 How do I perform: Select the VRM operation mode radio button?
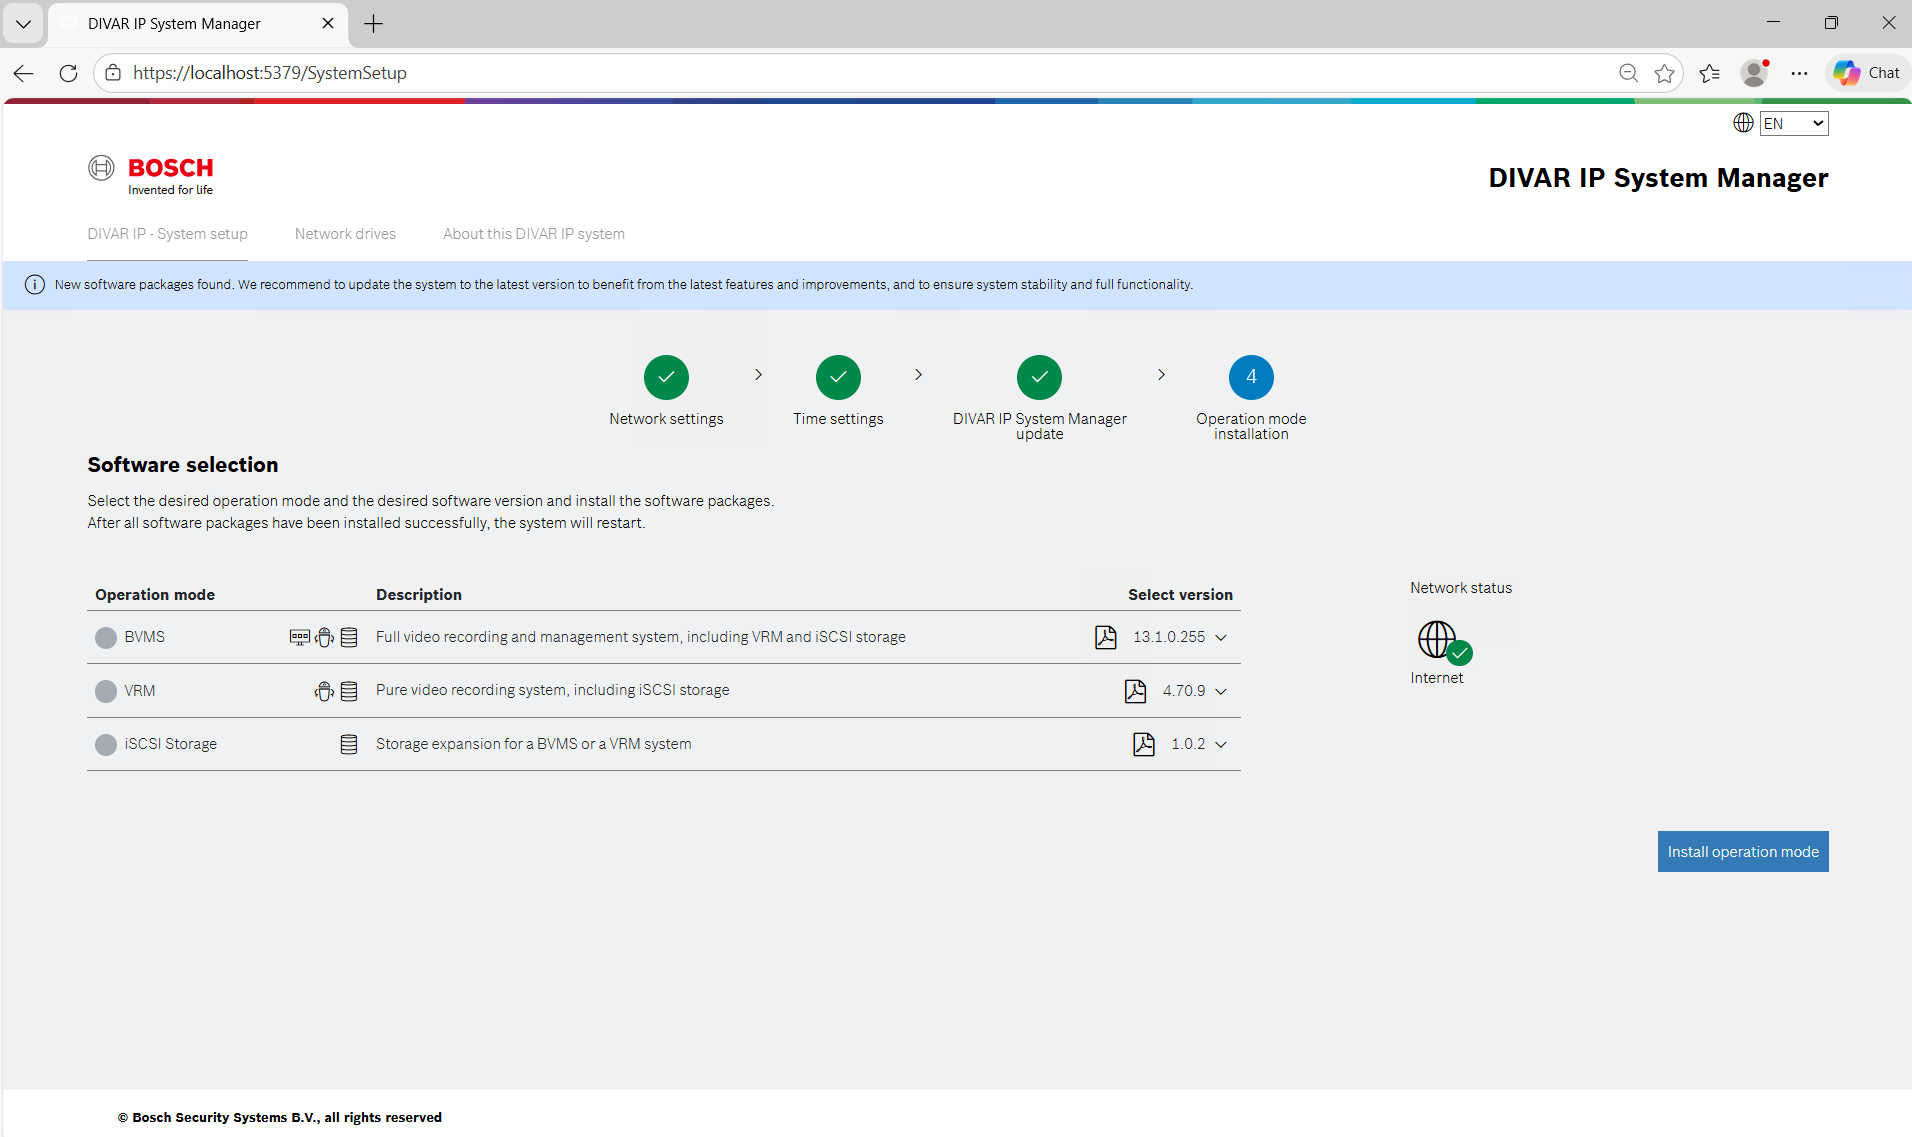click(105, 690)
